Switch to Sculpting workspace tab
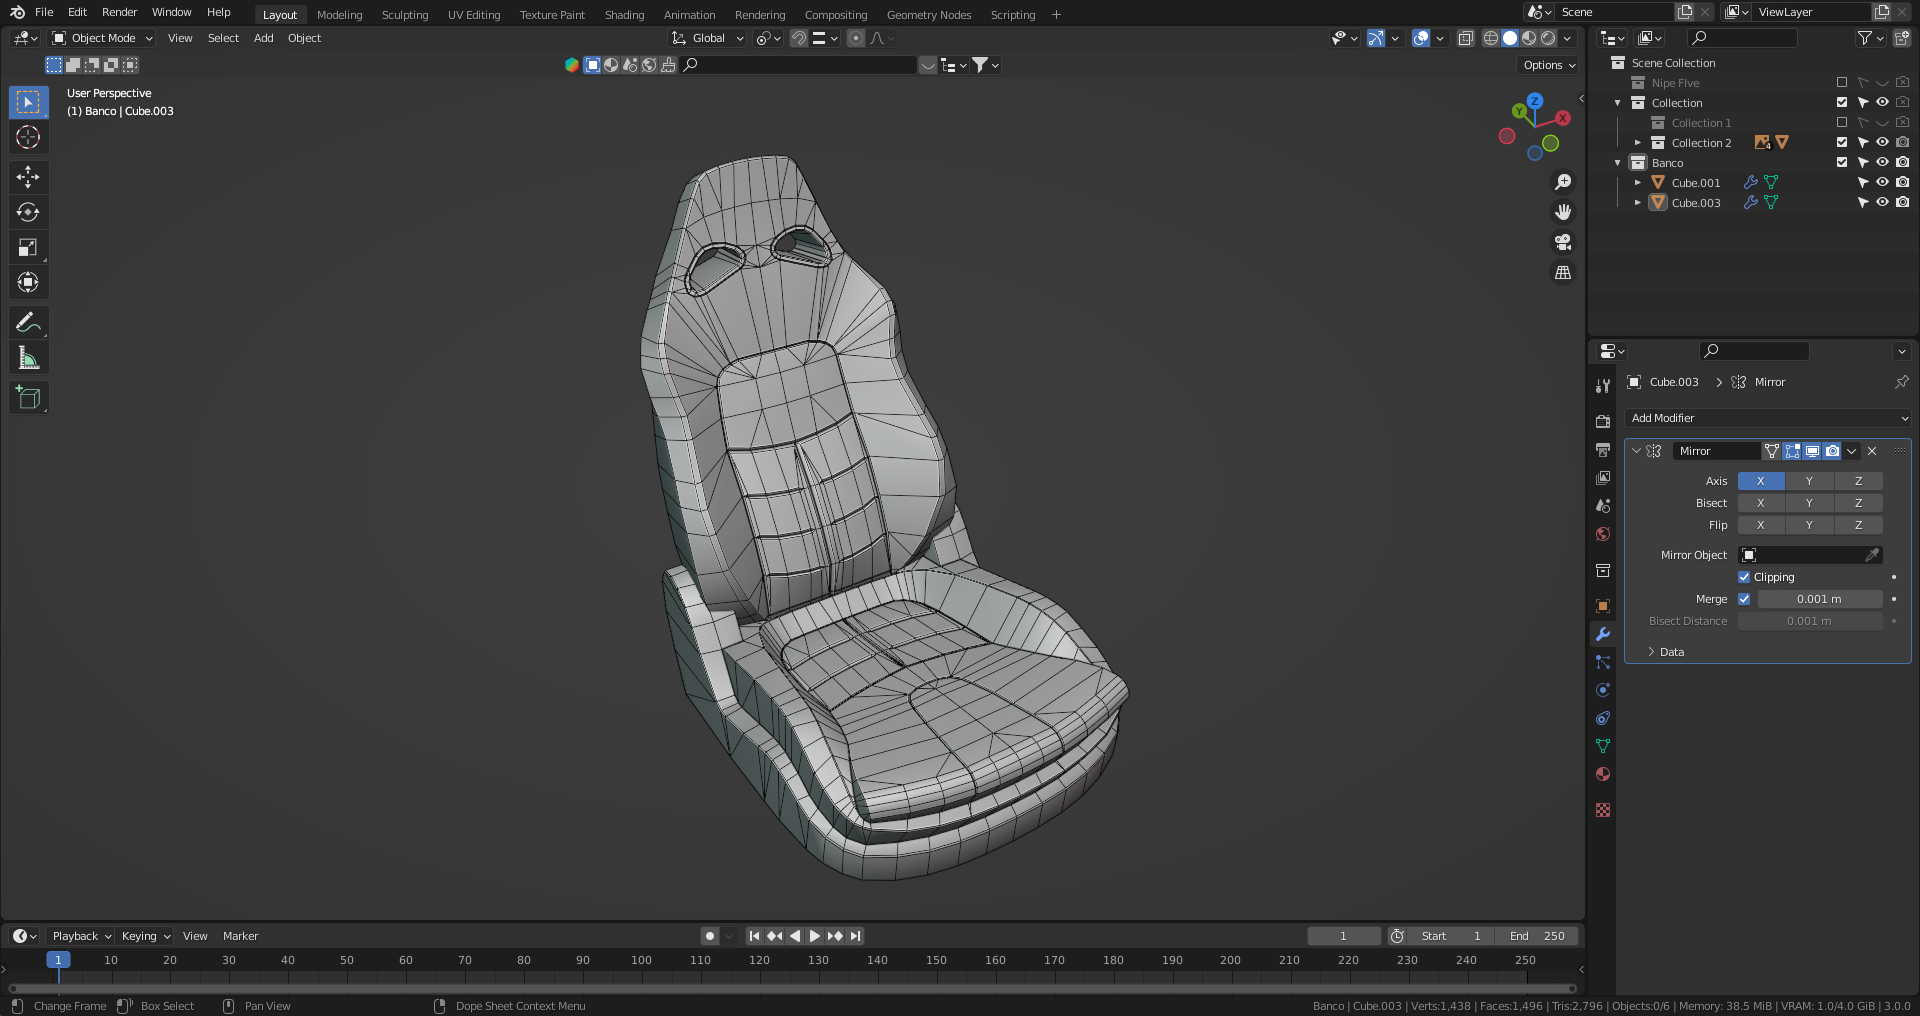The width and height of the screenshot is (1920, 1016). pyautogui.click(x=405, y=15)
